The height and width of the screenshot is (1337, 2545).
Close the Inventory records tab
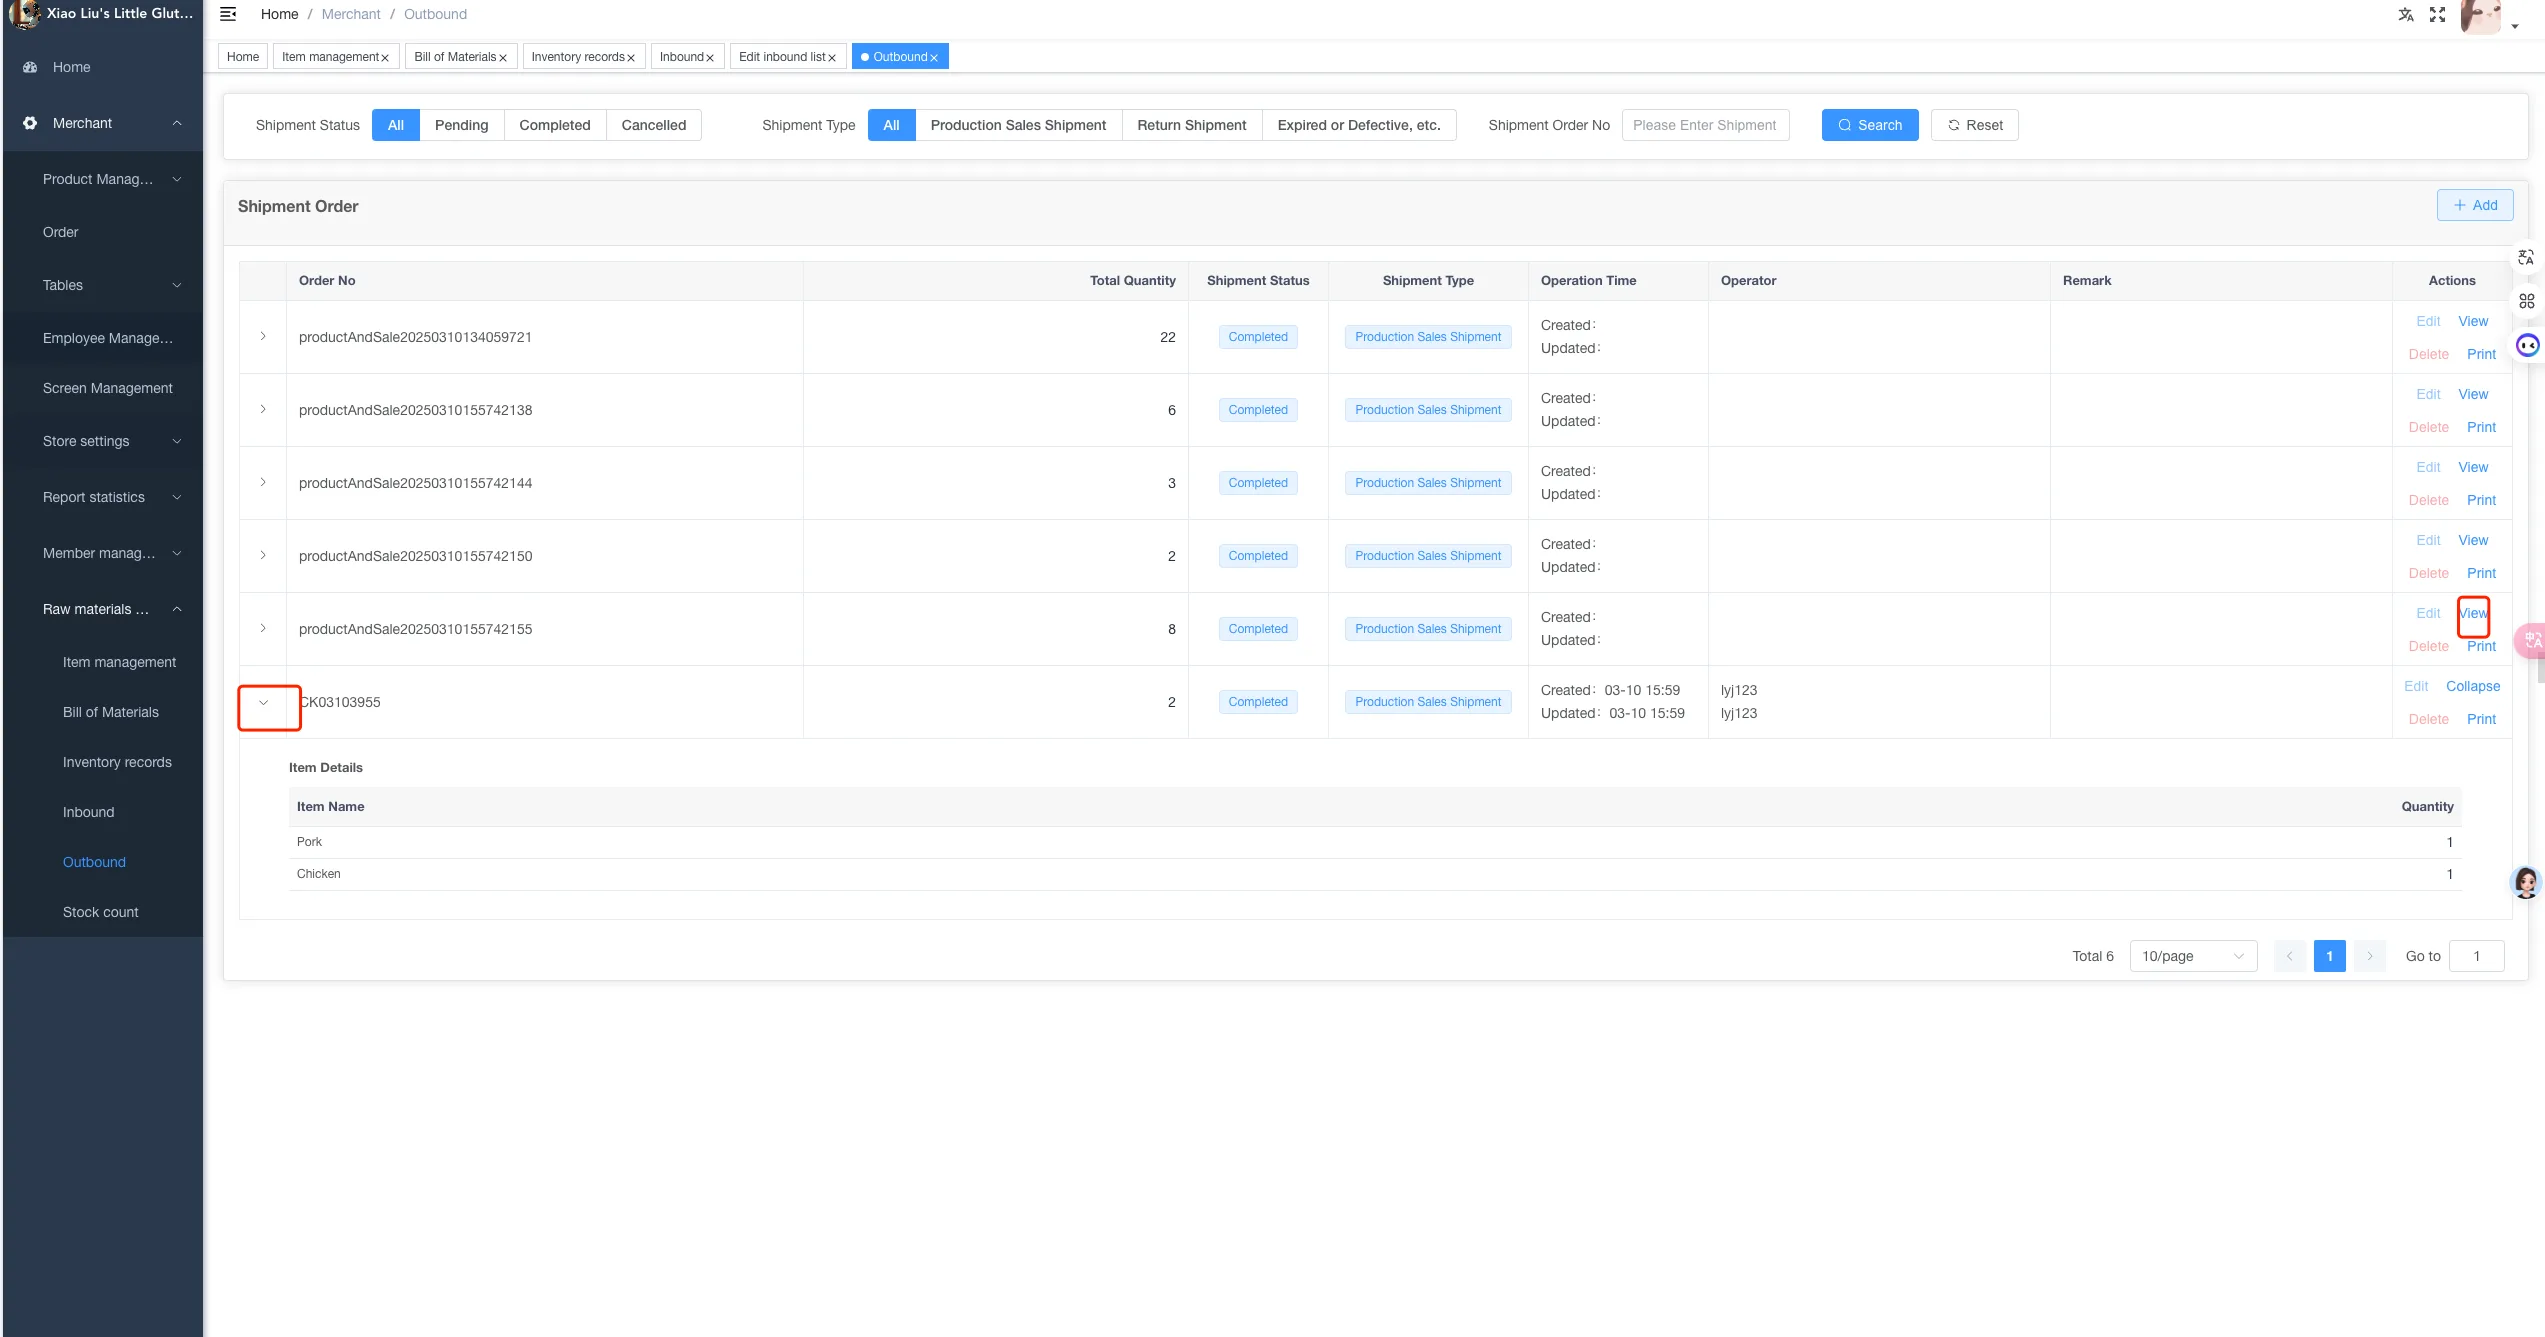click(631, 58)
